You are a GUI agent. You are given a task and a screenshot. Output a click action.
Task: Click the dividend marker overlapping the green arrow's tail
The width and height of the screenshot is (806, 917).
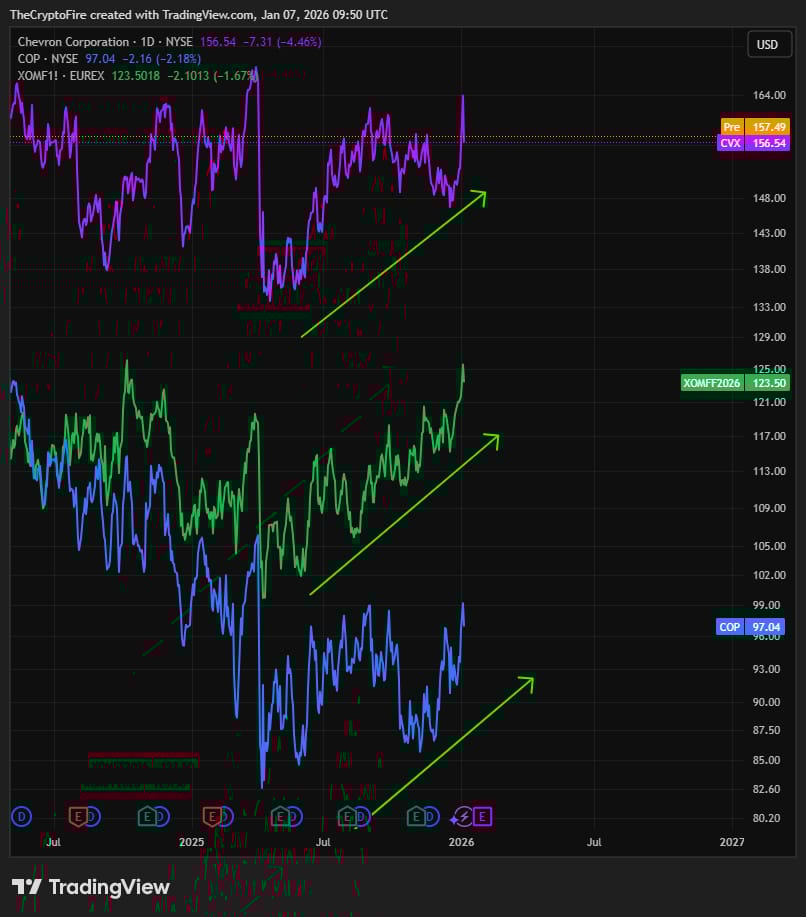coord(363,816)
